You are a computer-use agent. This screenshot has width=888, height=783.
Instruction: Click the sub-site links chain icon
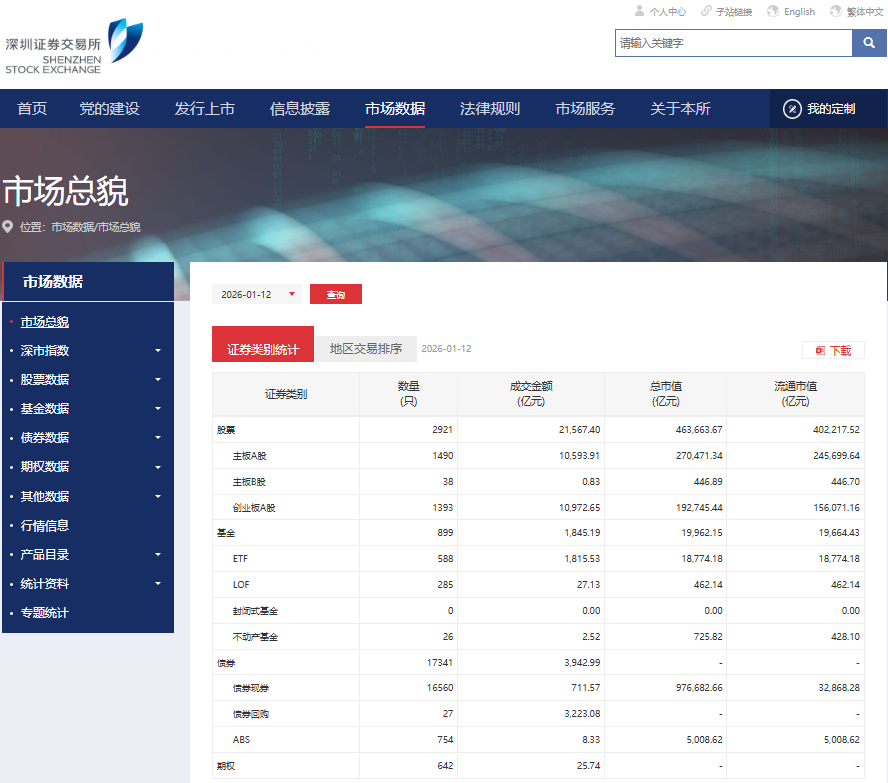click(706, 11)
